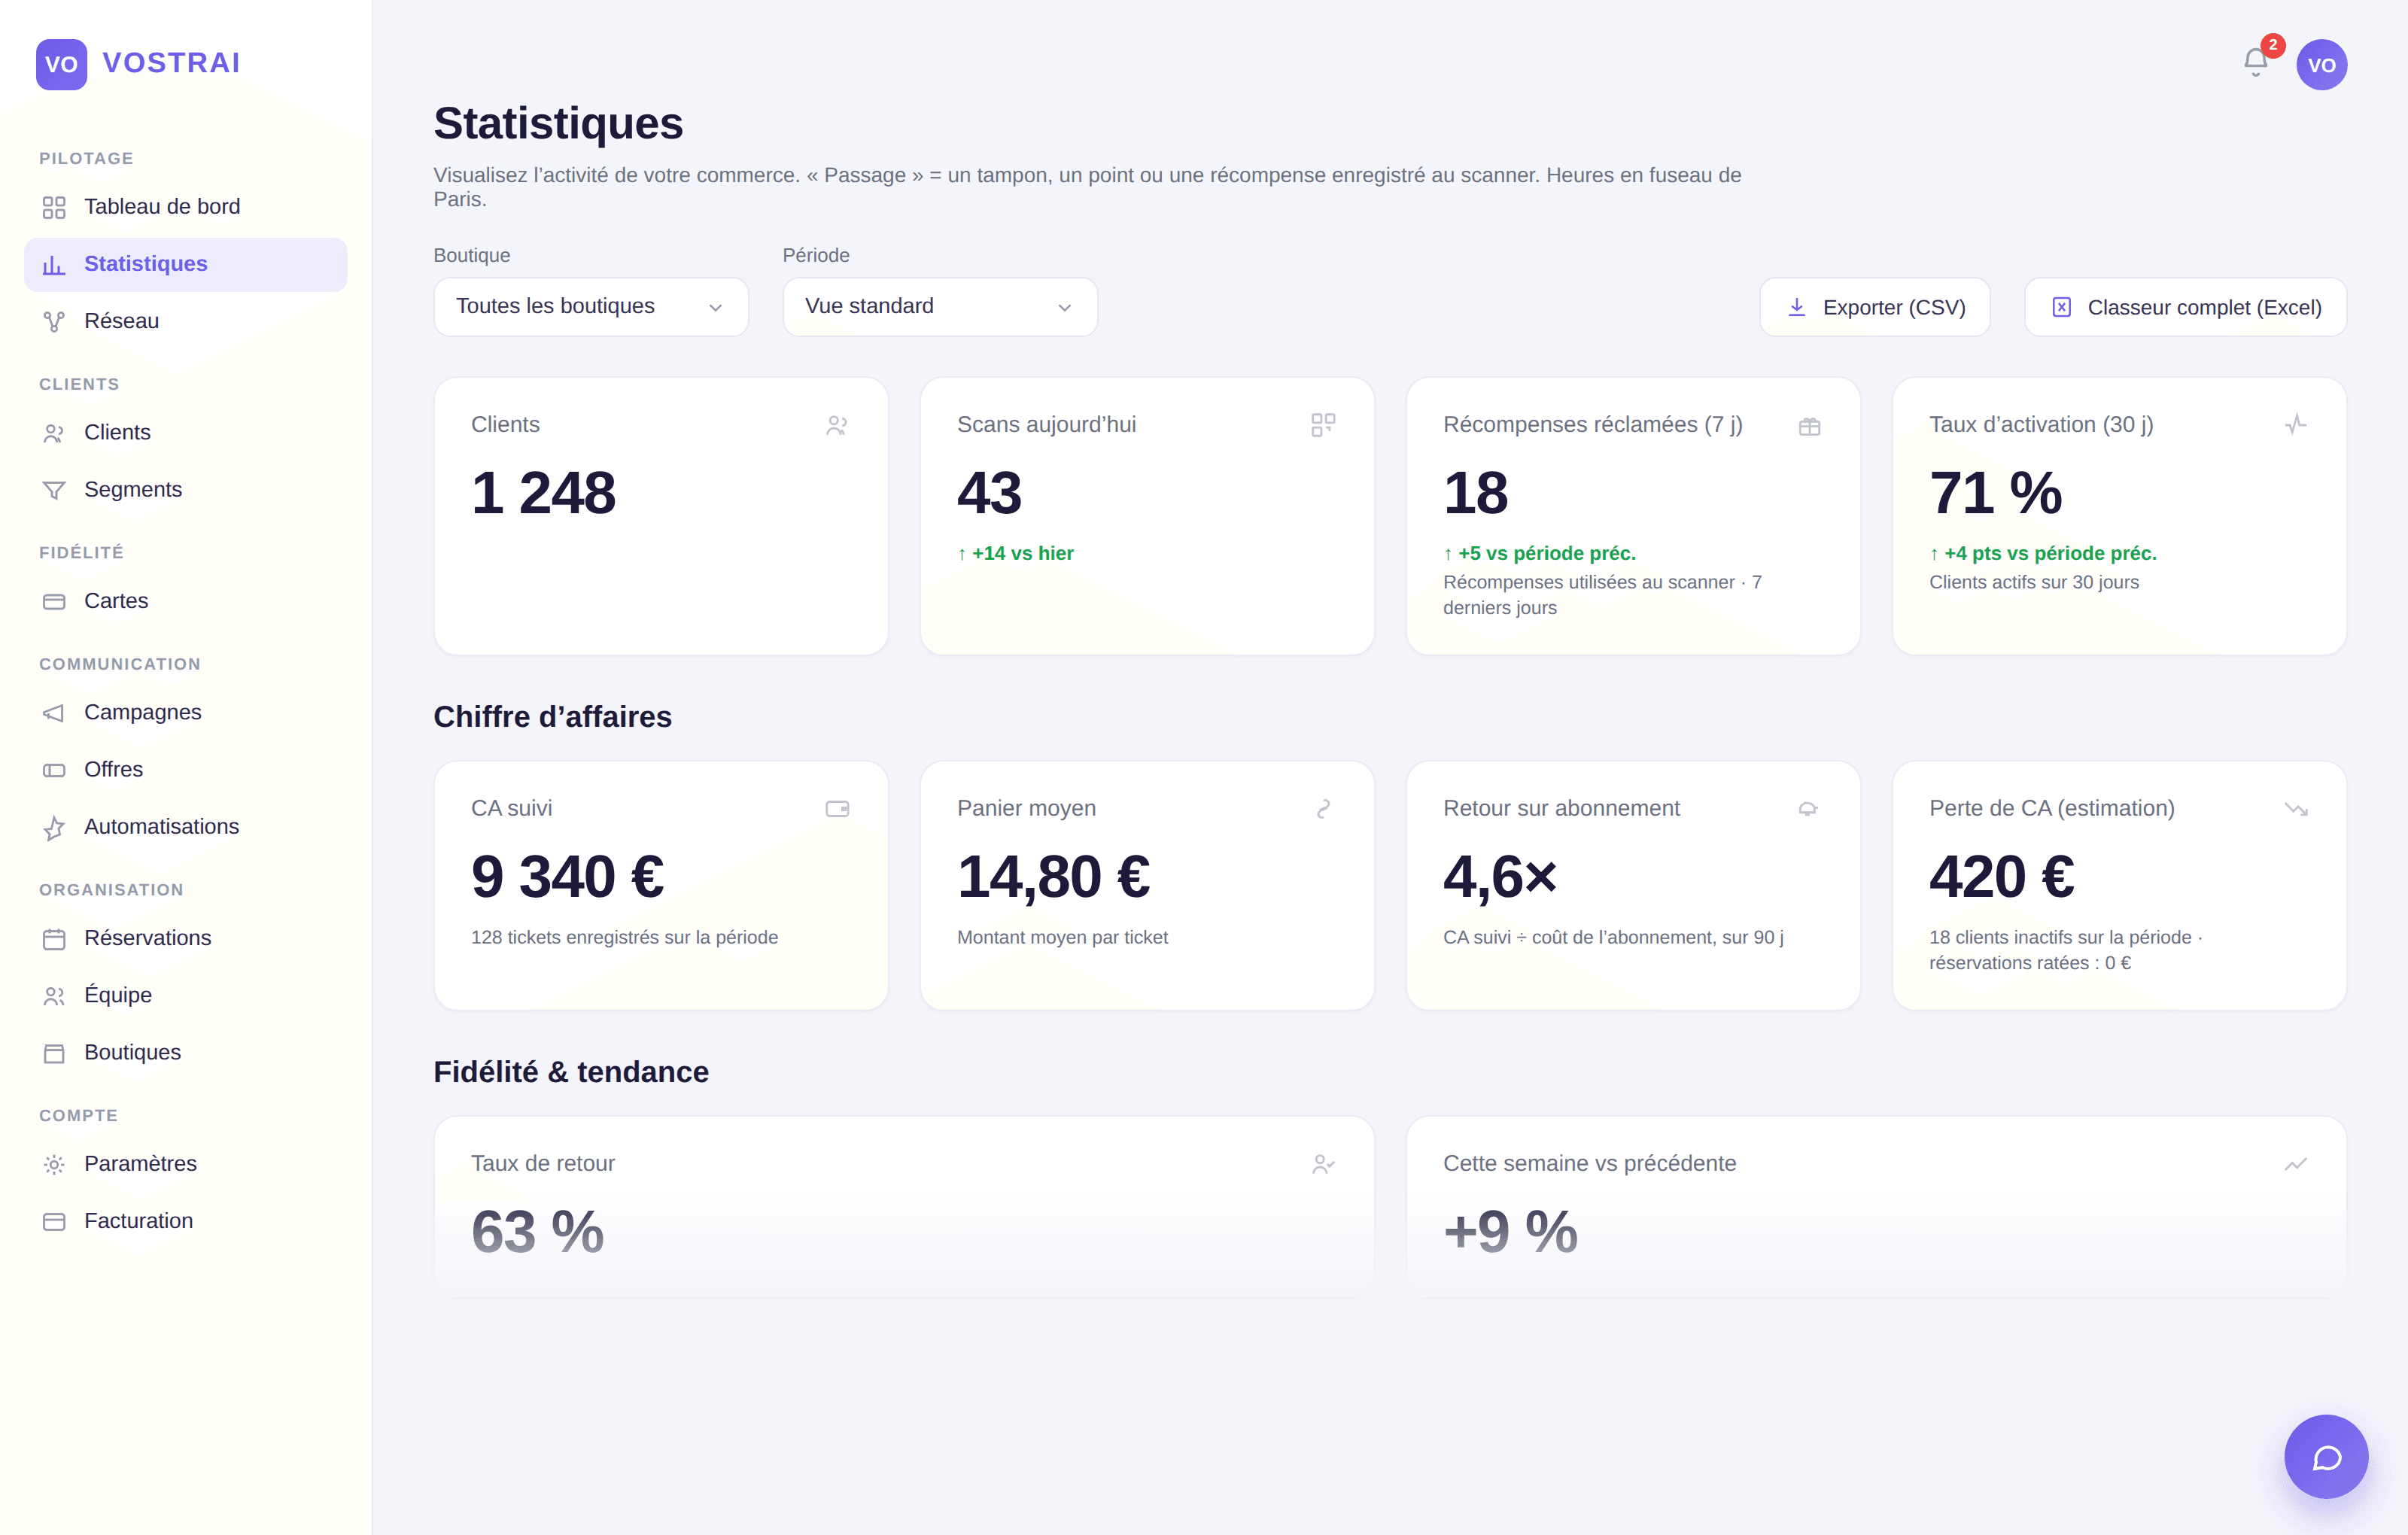Image resolution: width=2408 pixels, height=1535 pixels.
Task: Select Statistiques in the sidebar
Action: point(186,264)
